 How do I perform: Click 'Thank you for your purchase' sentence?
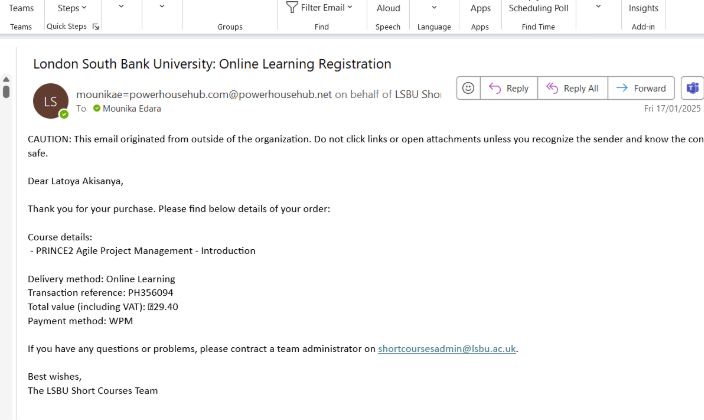pyautogui.click(x=179, y=209)
